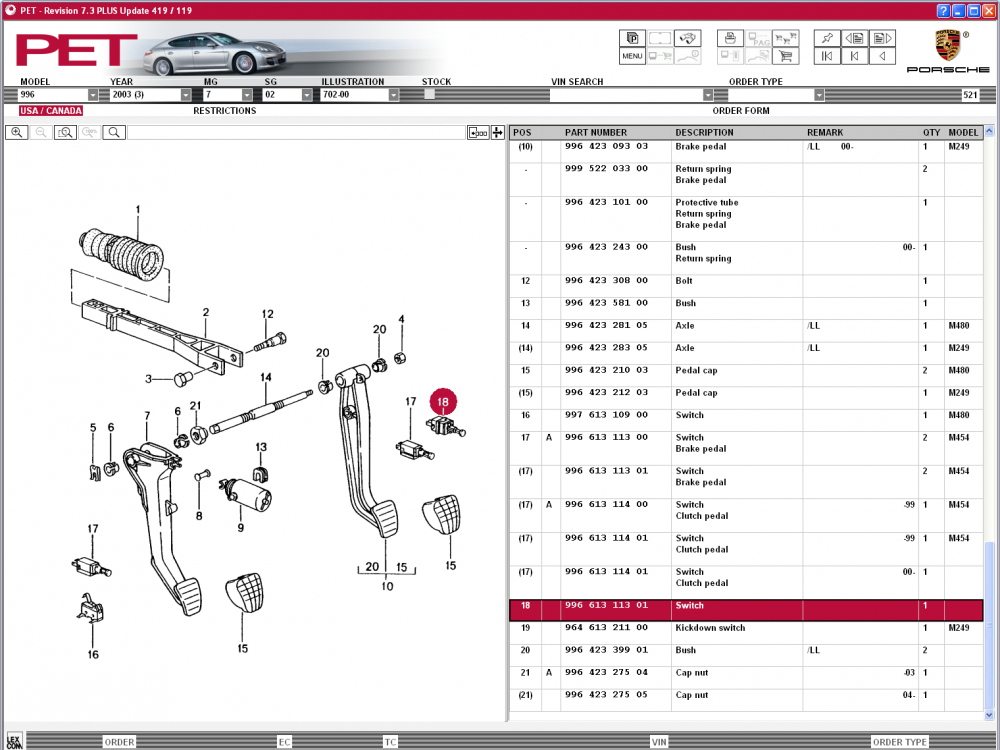
Task: Toggle the STOCK checkbox
Action: 429,94
